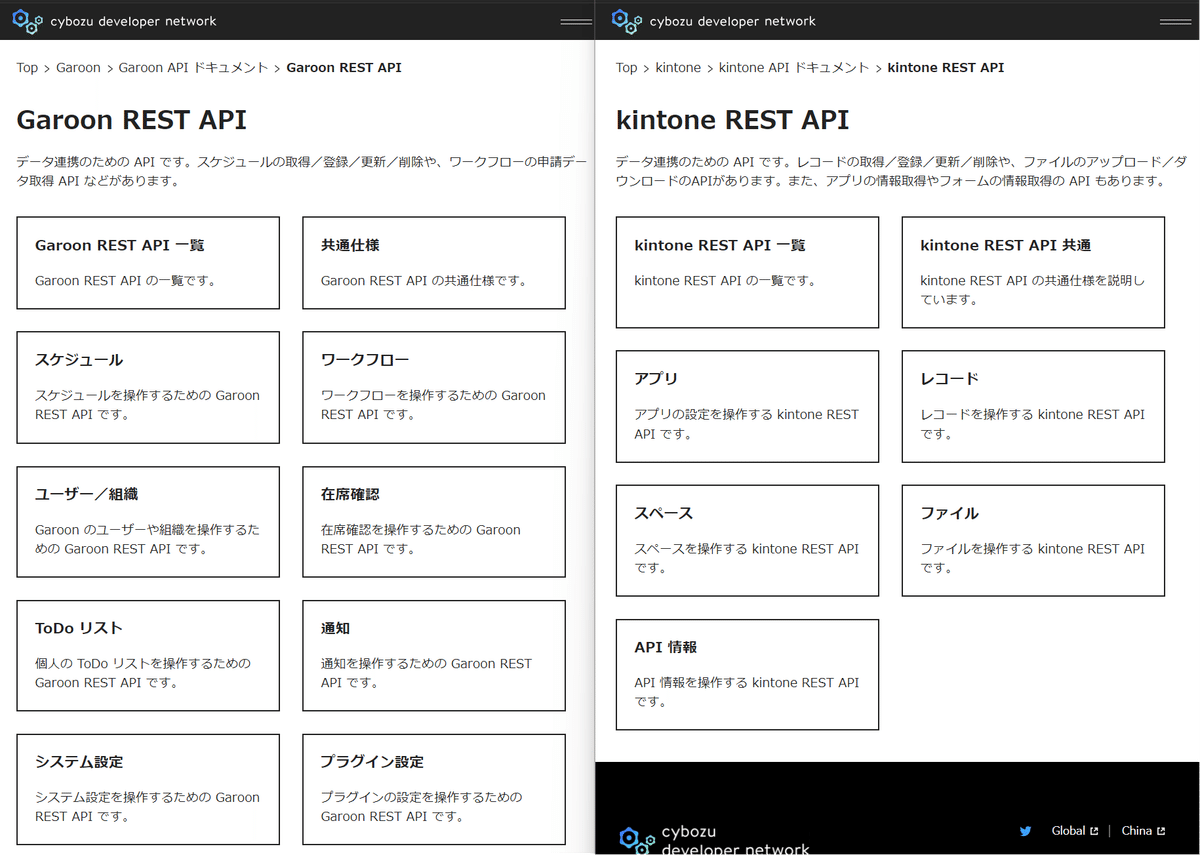Open the プラグイン設定 card
1200x855 pixels.
coord(434,790)
